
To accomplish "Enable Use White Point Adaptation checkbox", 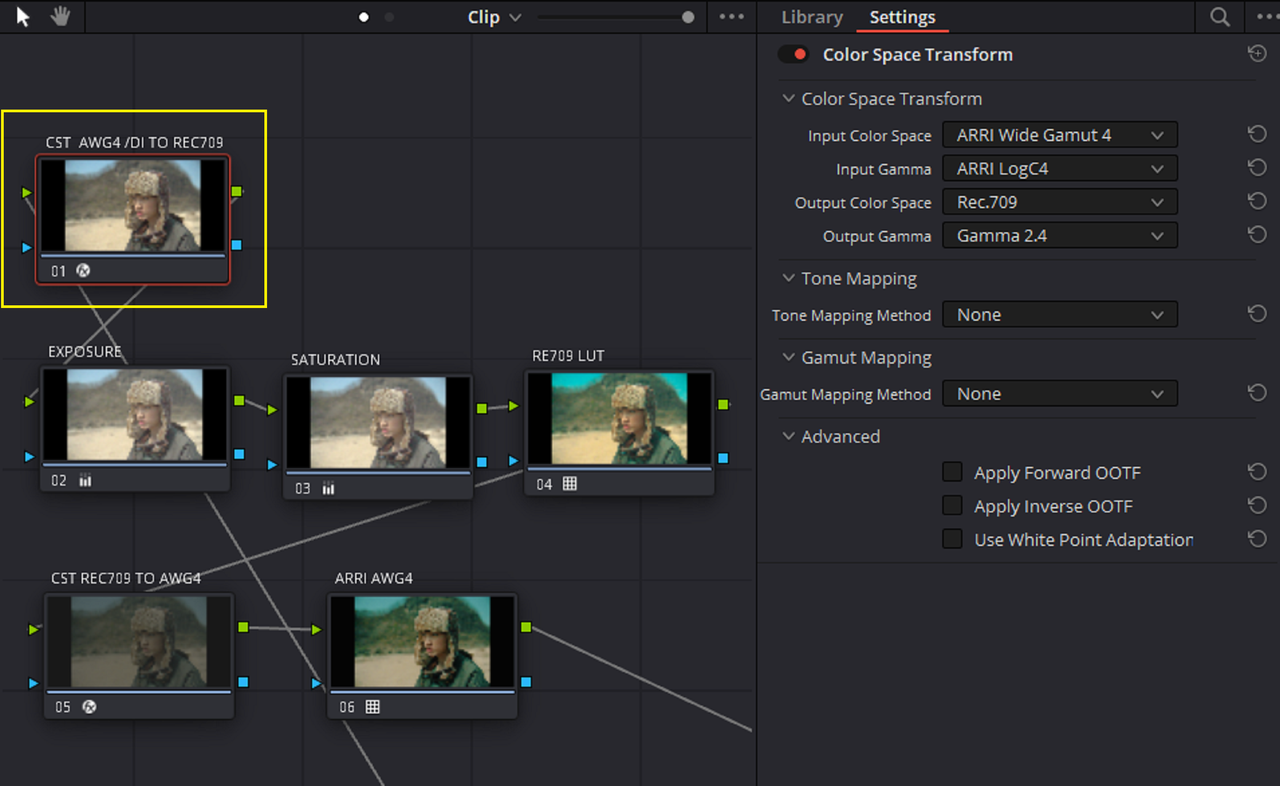I will pyautogui.click(x=953, y=539).
